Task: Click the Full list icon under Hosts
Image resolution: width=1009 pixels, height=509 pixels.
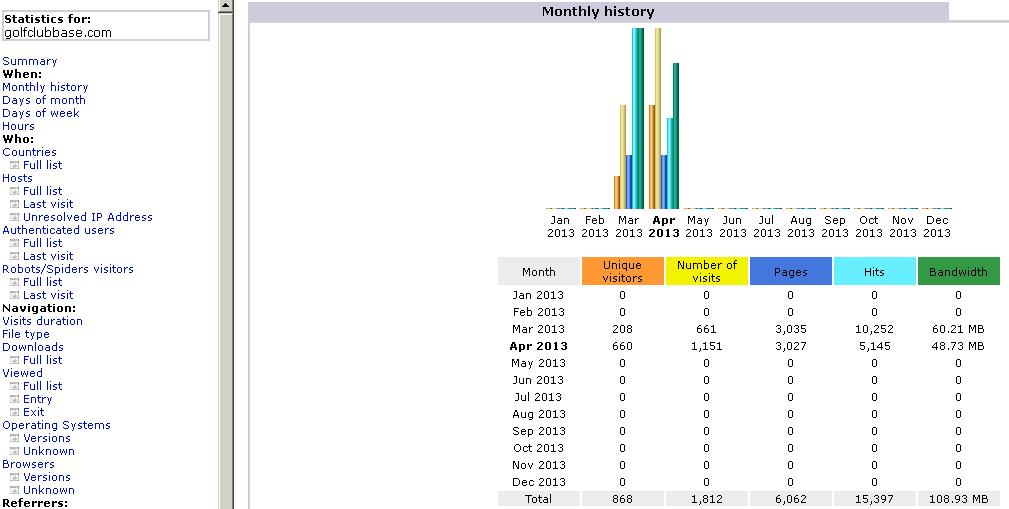Action: tap(14, 191)
